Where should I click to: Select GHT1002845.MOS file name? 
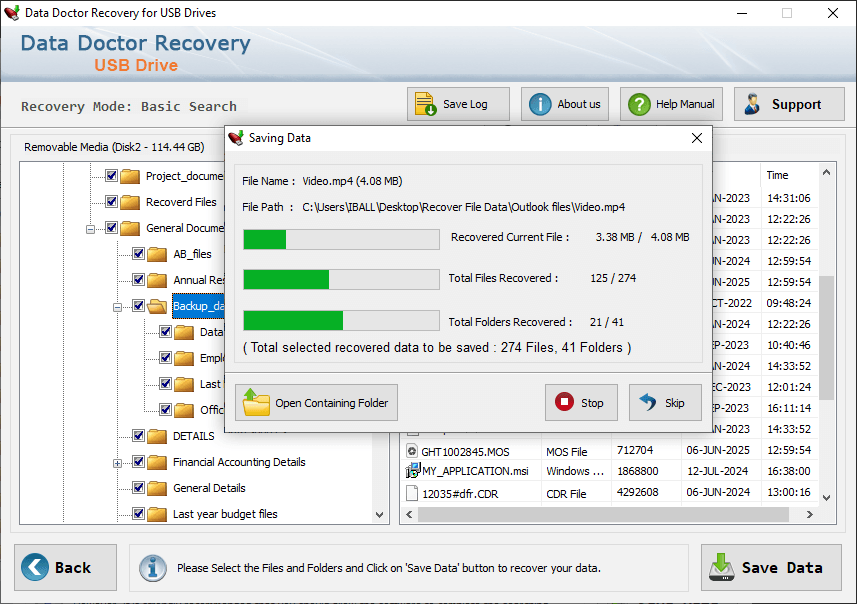pyautogui.click(x=465, y=451)
